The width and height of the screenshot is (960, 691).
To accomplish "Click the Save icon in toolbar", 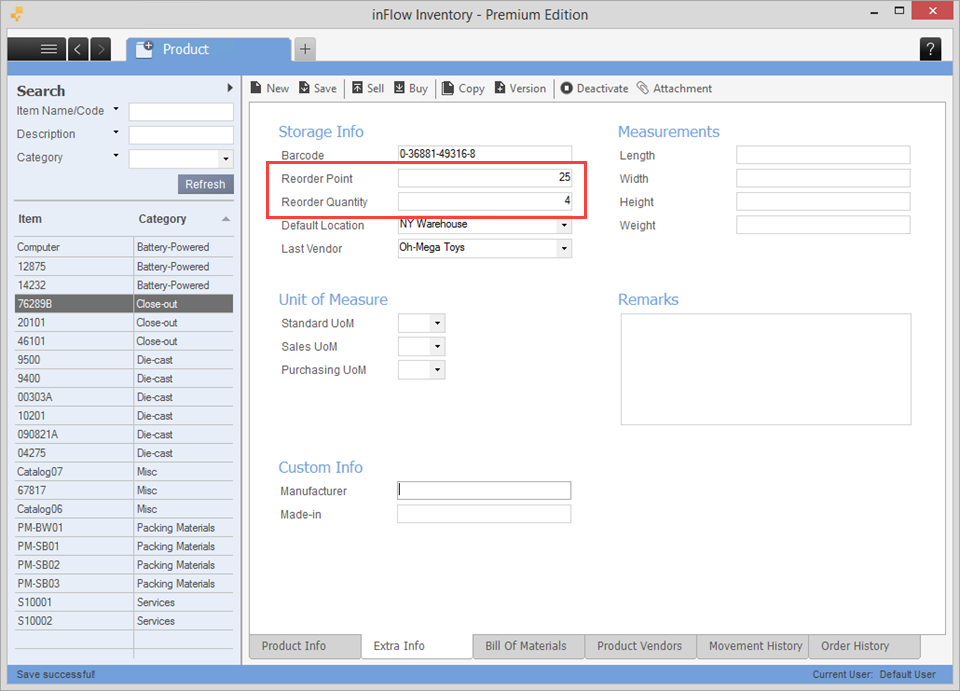I will coord(304,88).
